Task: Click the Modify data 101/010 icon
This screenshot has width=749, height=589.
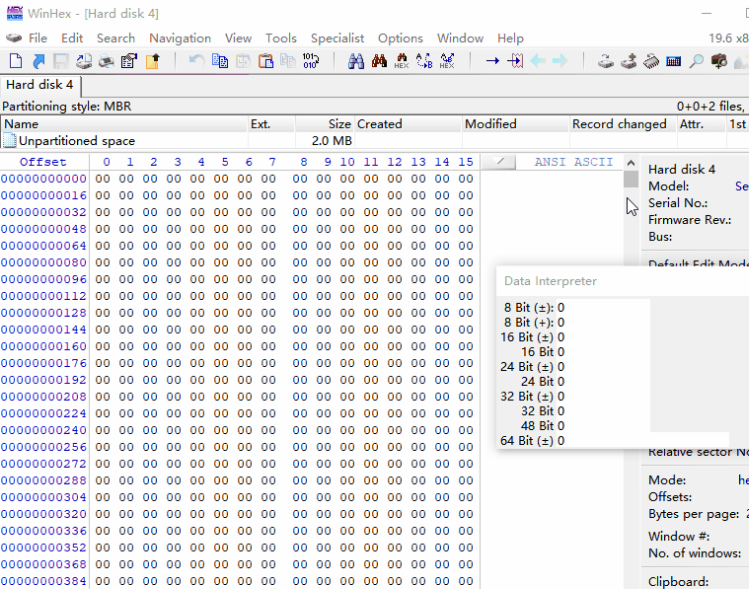Action: pyautogui.click(x=310, y=61)
